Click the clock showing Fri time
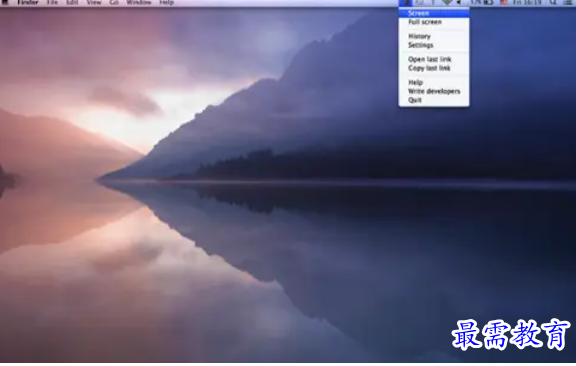The image size is (576, 366). [527, 3]
